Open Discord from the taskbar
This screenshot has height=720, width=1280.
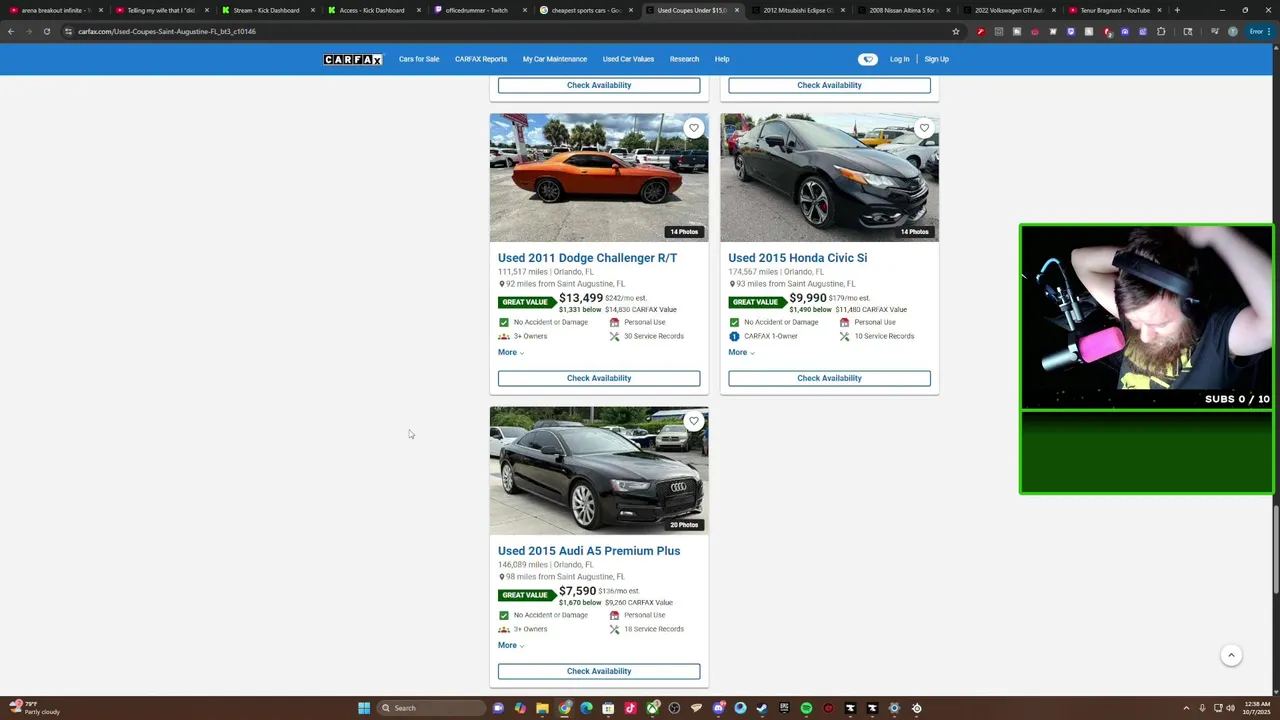point(719,708)
